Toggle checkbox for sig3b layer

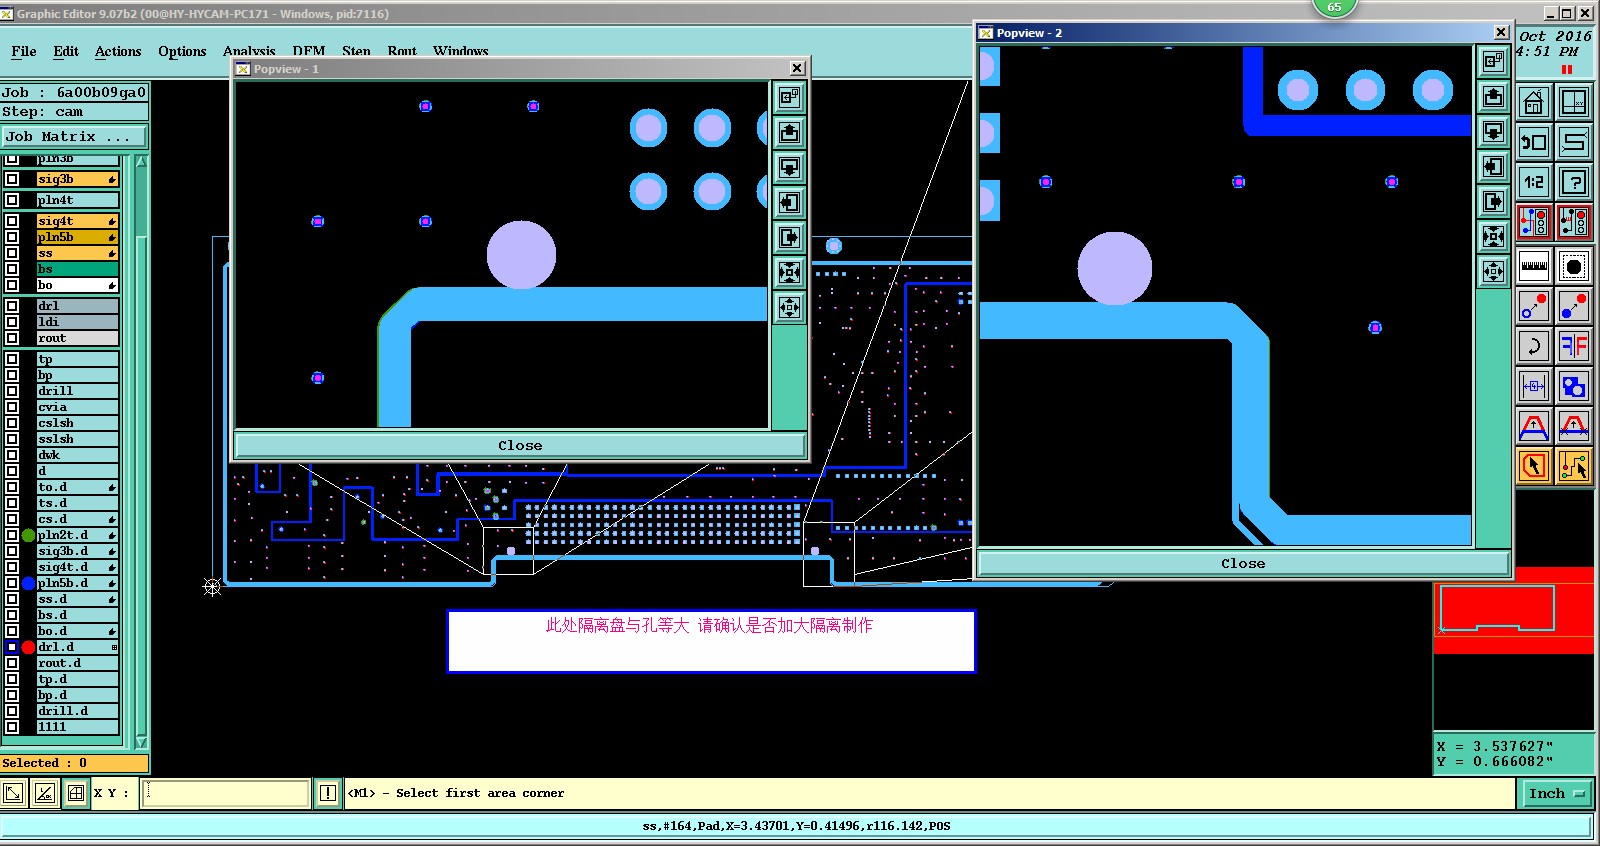click(12, 179)
